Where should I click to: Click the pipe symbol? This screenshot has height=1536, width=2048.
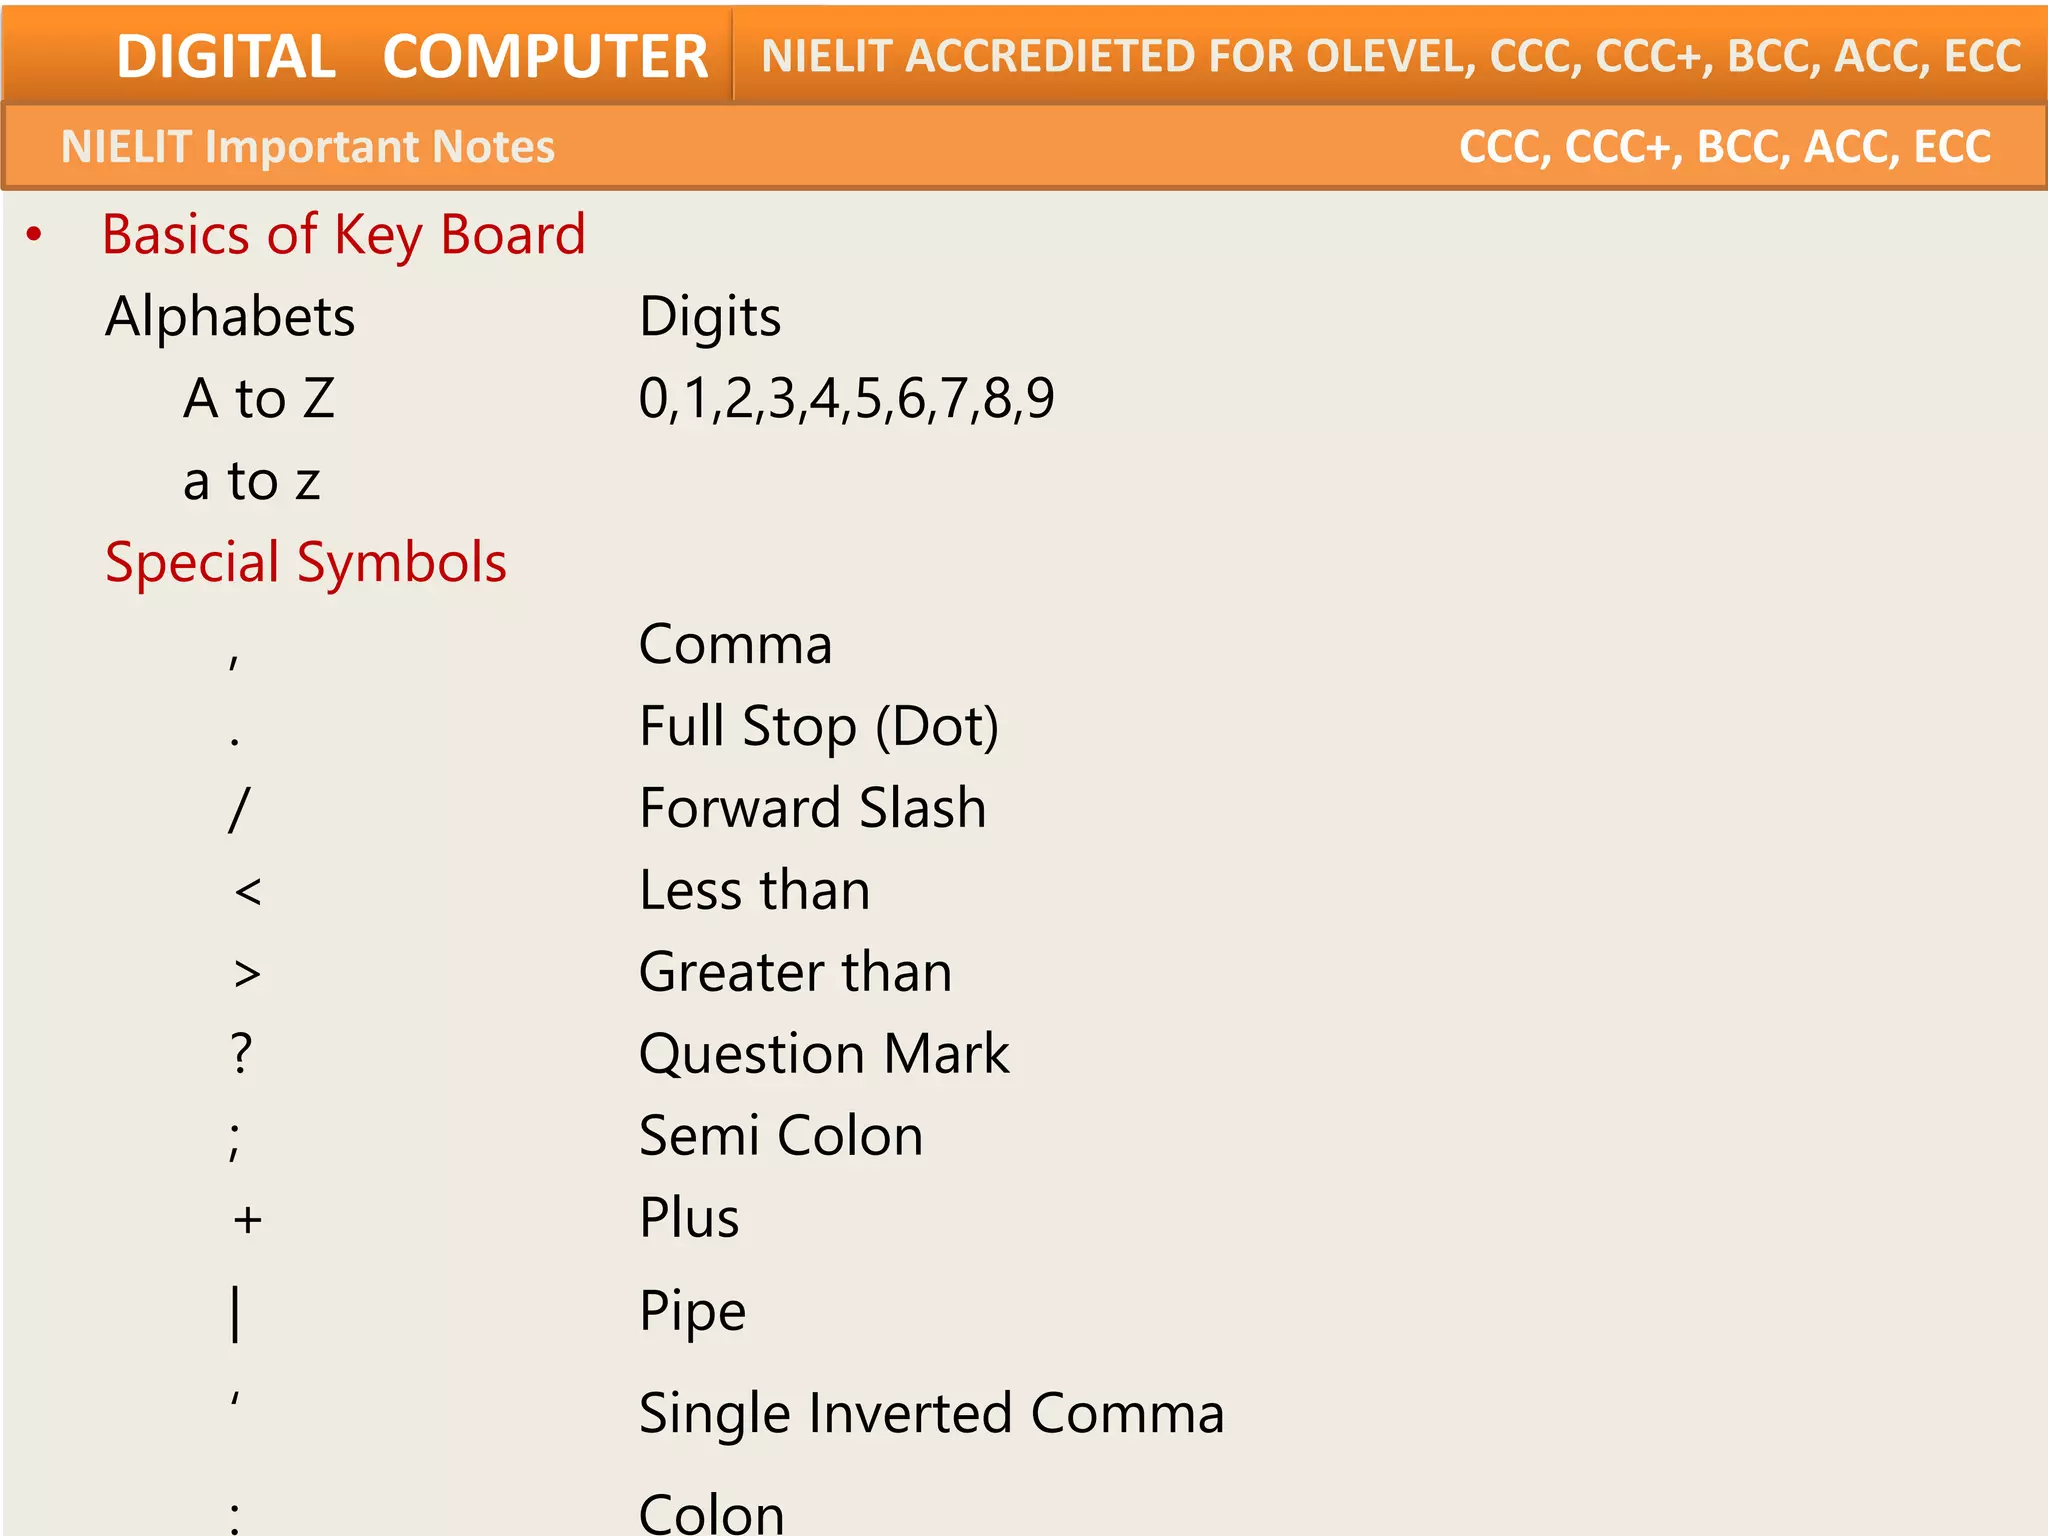[236, 1314]
